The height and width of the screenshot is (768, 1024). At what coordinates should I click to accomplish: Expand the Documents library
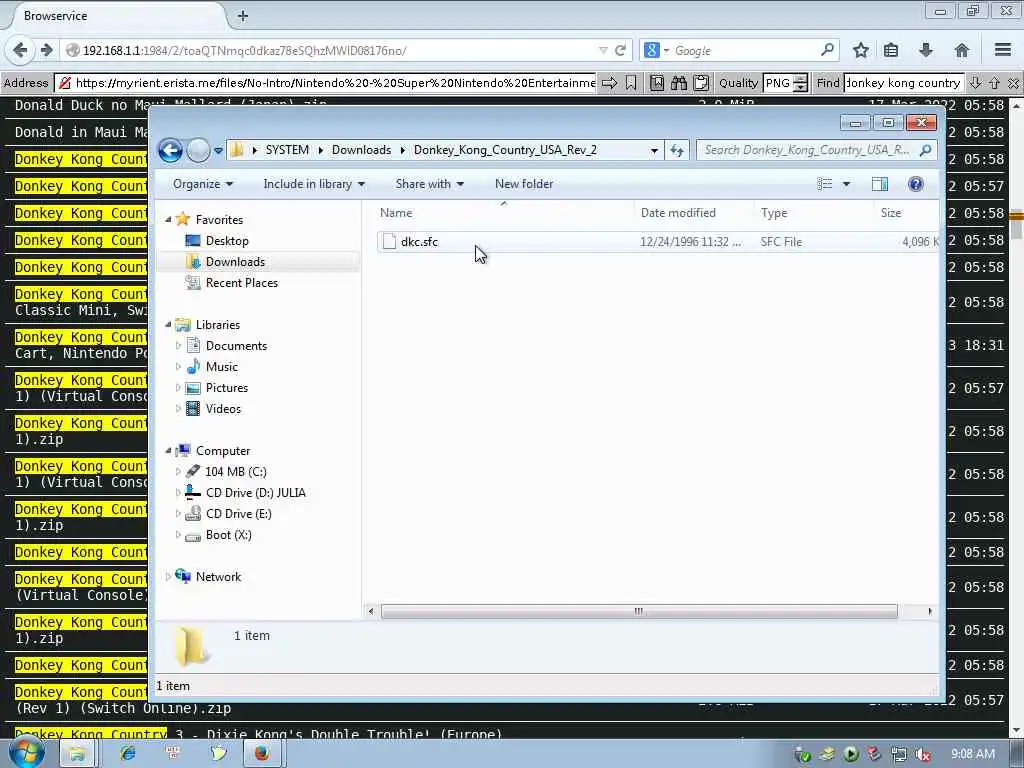(178, 345)
